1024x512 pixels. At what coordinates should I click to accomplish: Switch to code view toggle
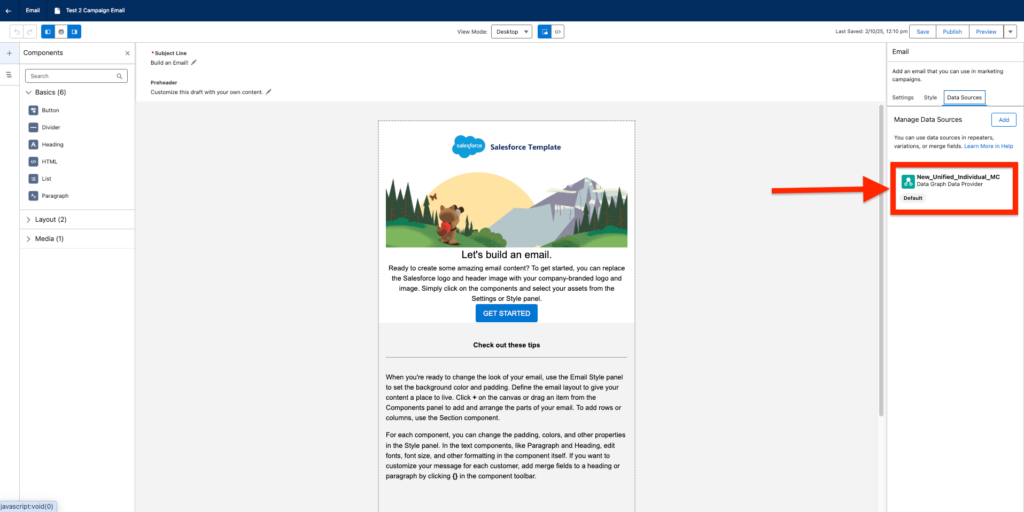(558, 32)
